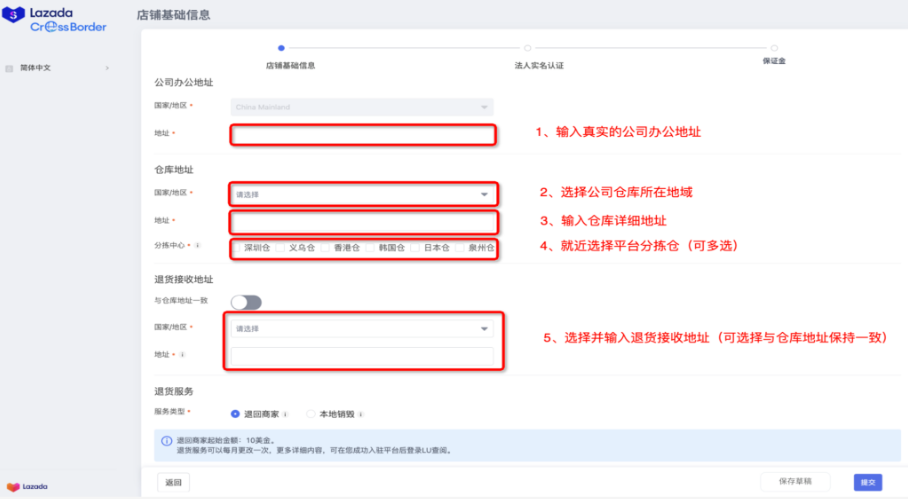Click the 退货服务 section heading
Image resolution: width=908 pixels, height=499 pixels.
[174, 391]
